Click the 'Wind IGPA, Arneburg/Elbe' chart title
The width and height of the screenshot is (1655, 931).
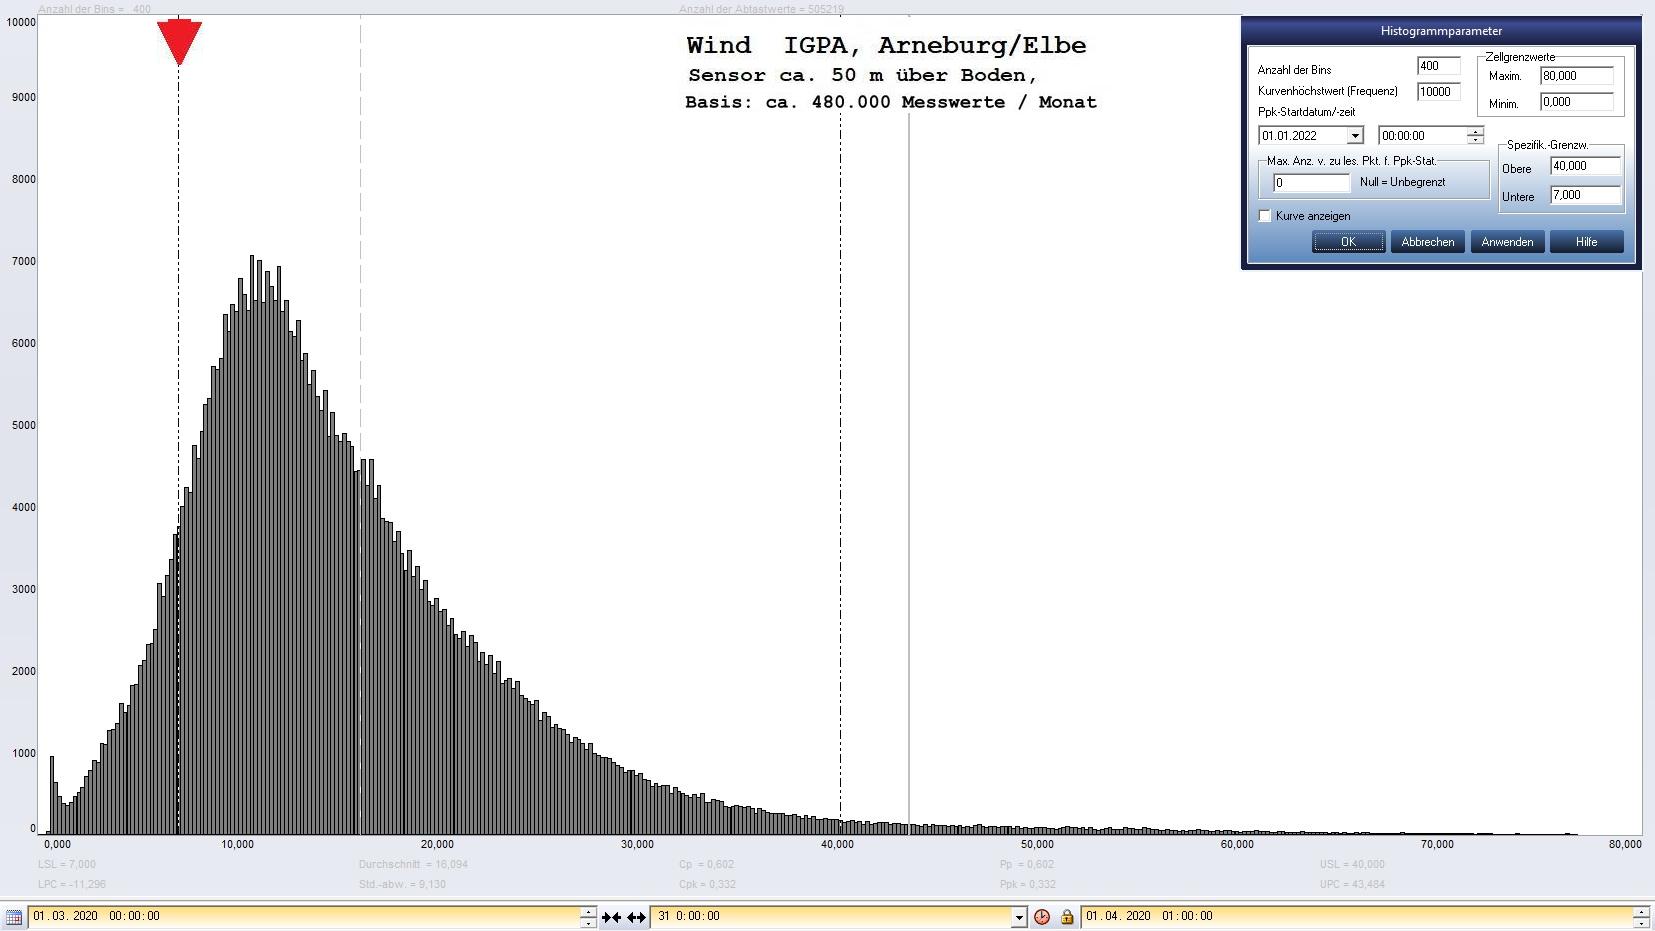886,46
